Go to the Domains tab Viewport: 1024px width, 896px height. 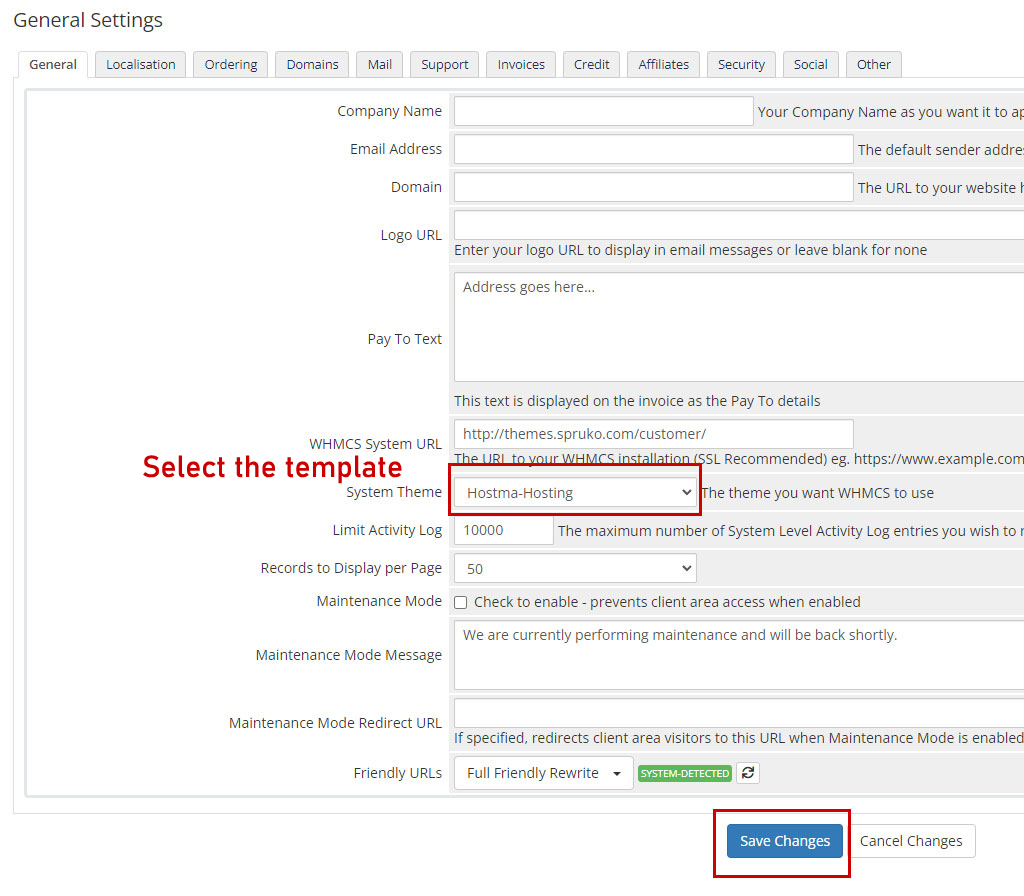click(312, 64)
